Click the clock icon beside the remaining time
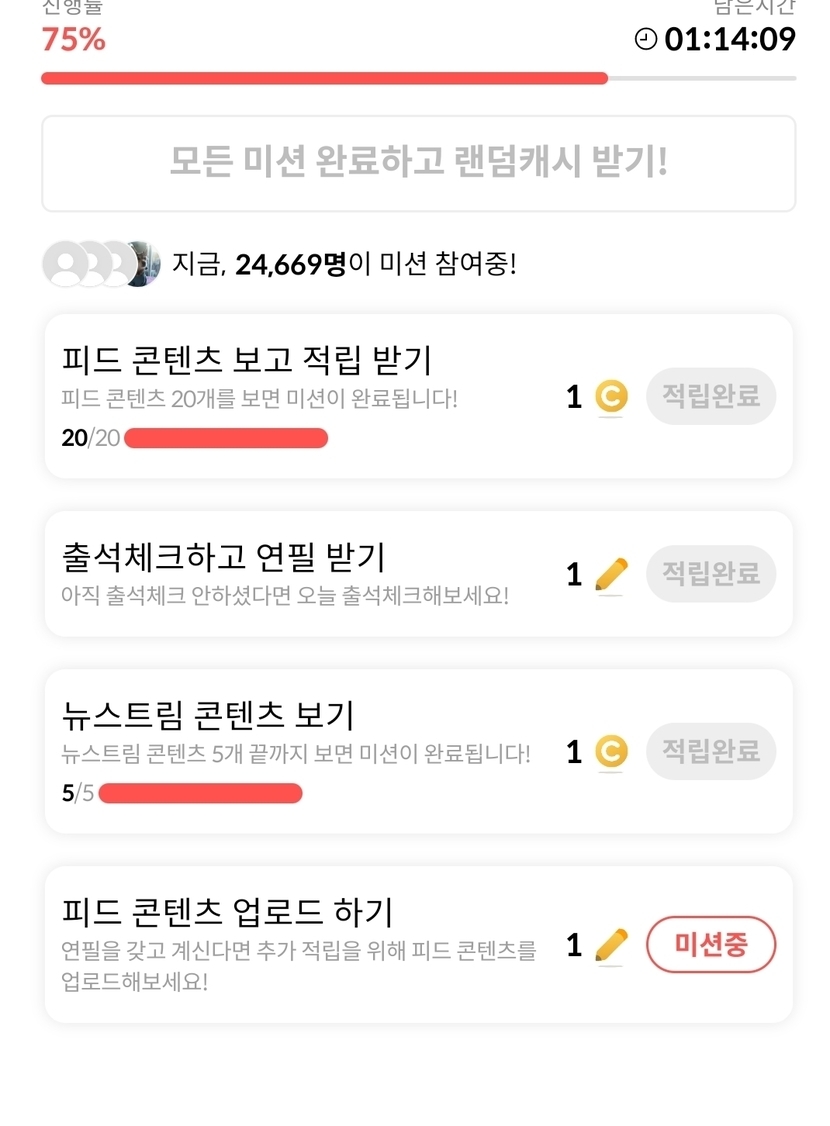The image size is (830, 1126). tap(647, 39)
